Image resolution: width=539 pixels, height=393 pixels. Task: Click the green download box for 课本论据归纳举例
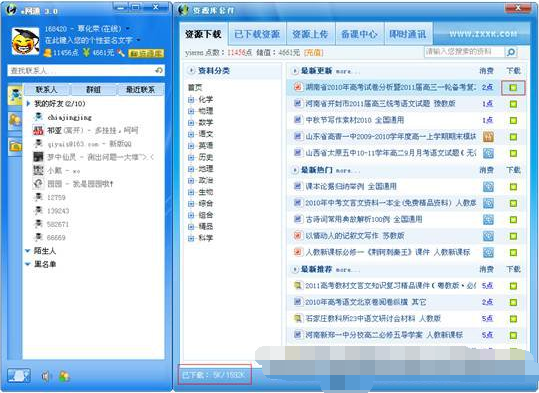coord(513,187)
